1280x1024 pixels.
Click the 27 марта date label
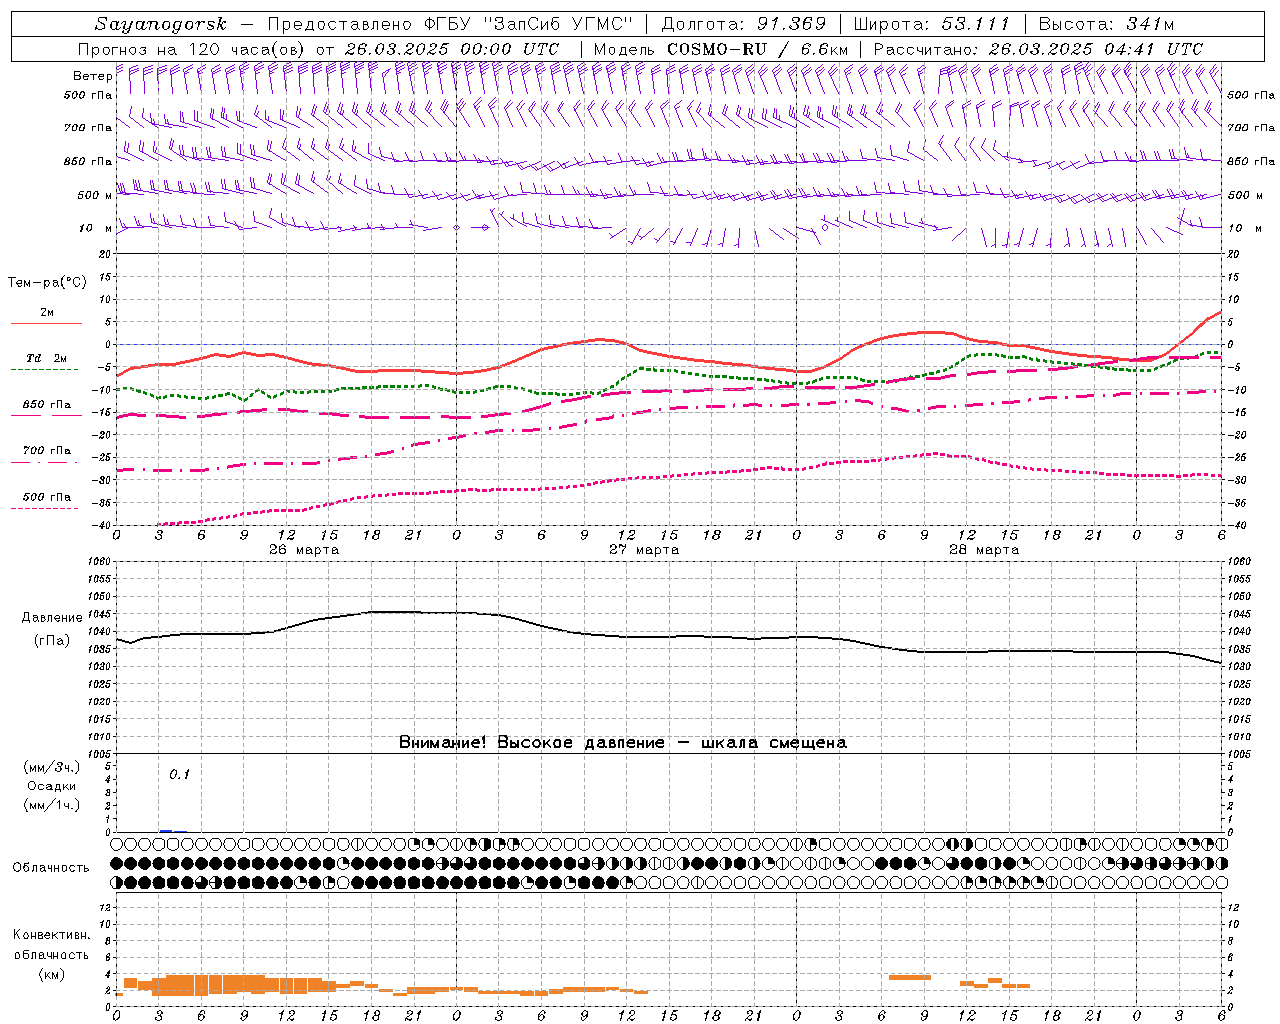tap(644, 550)
